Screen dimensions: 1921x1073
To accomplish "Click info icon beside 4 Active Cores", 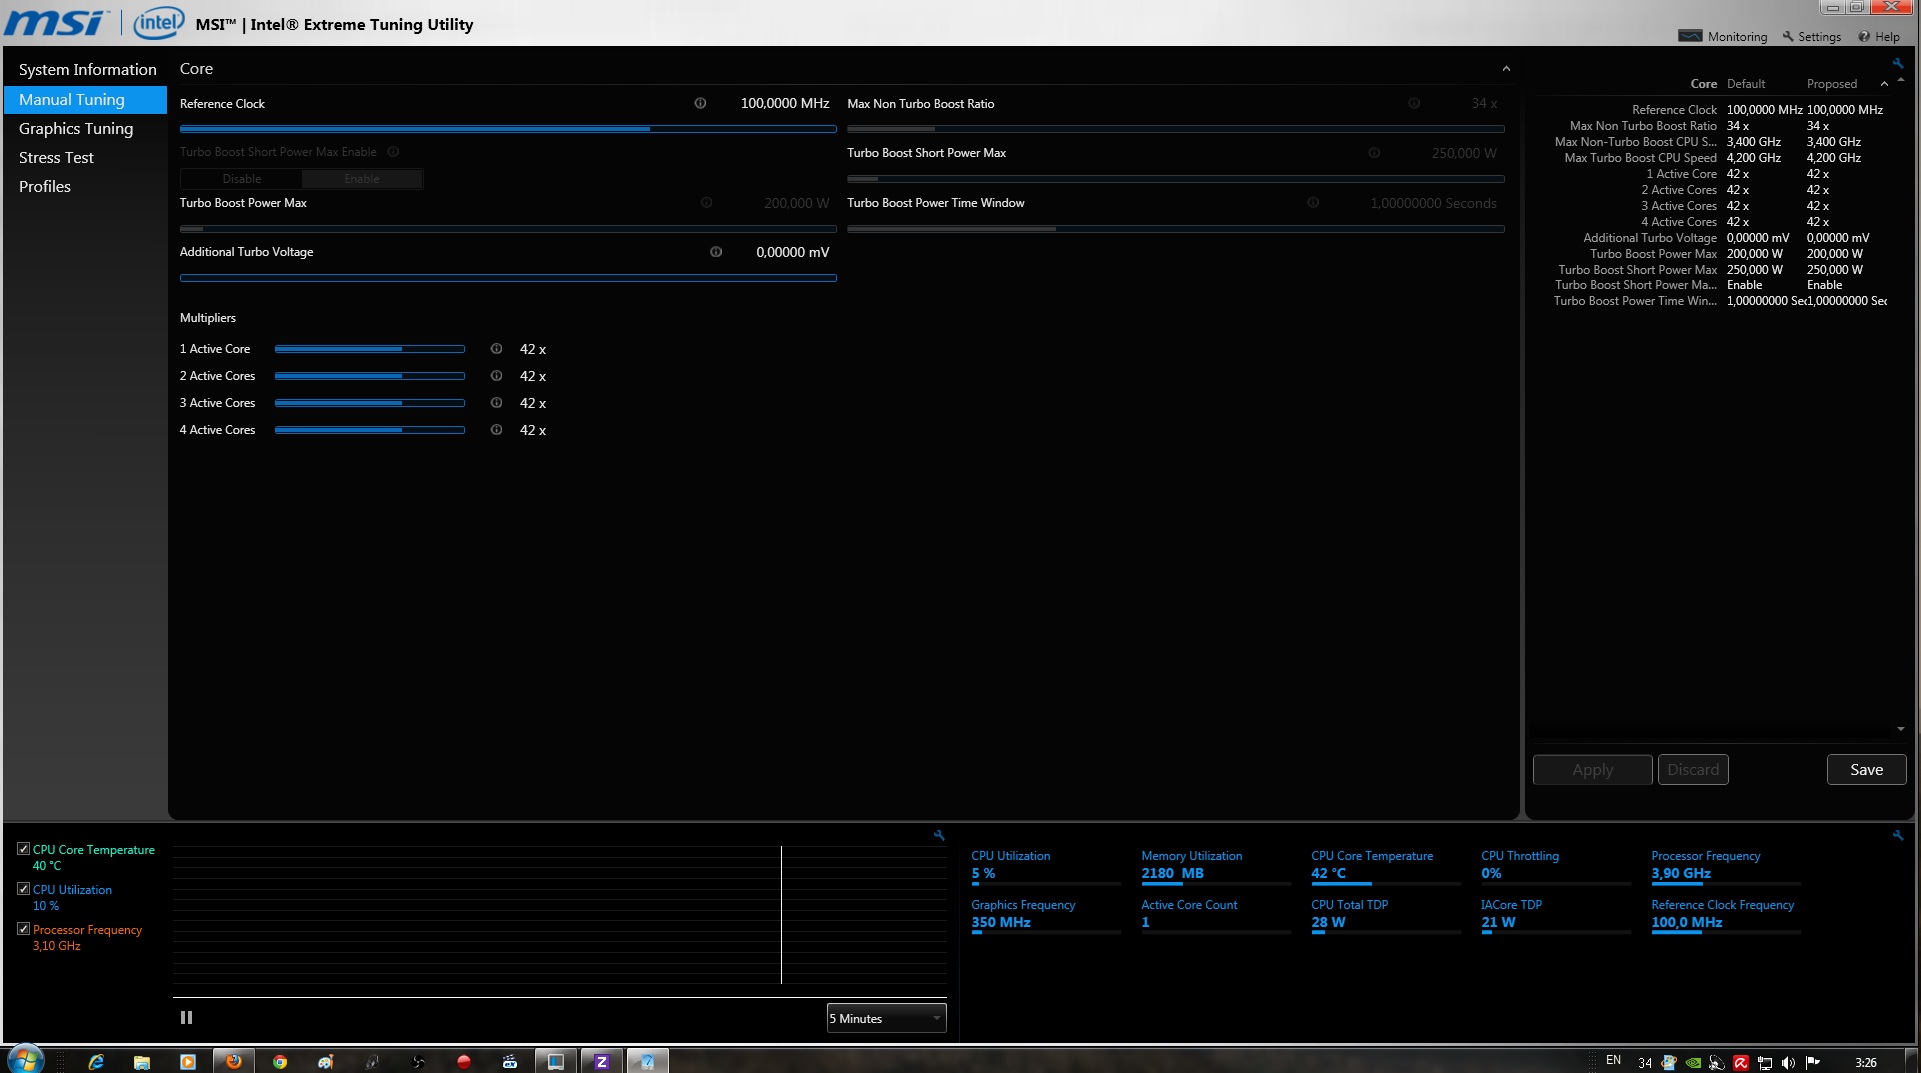I will (496, 430).
